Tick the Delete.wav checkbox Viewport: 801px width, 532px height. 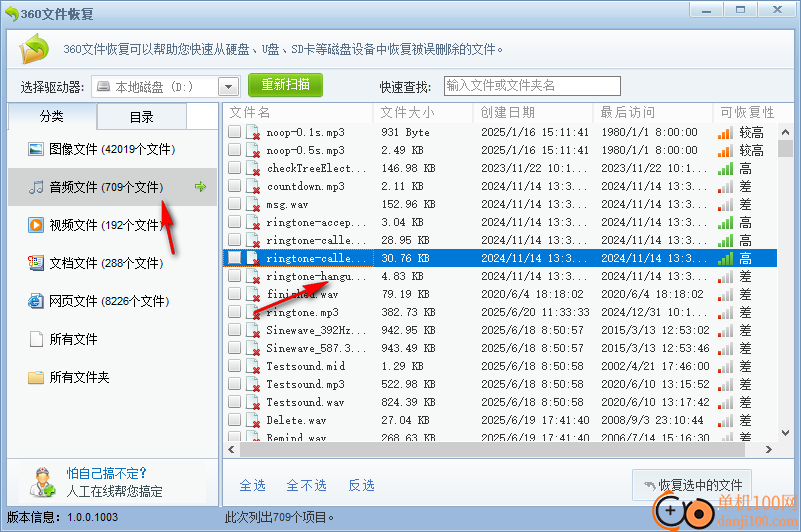pyautogui.click(x=234, y=420)
